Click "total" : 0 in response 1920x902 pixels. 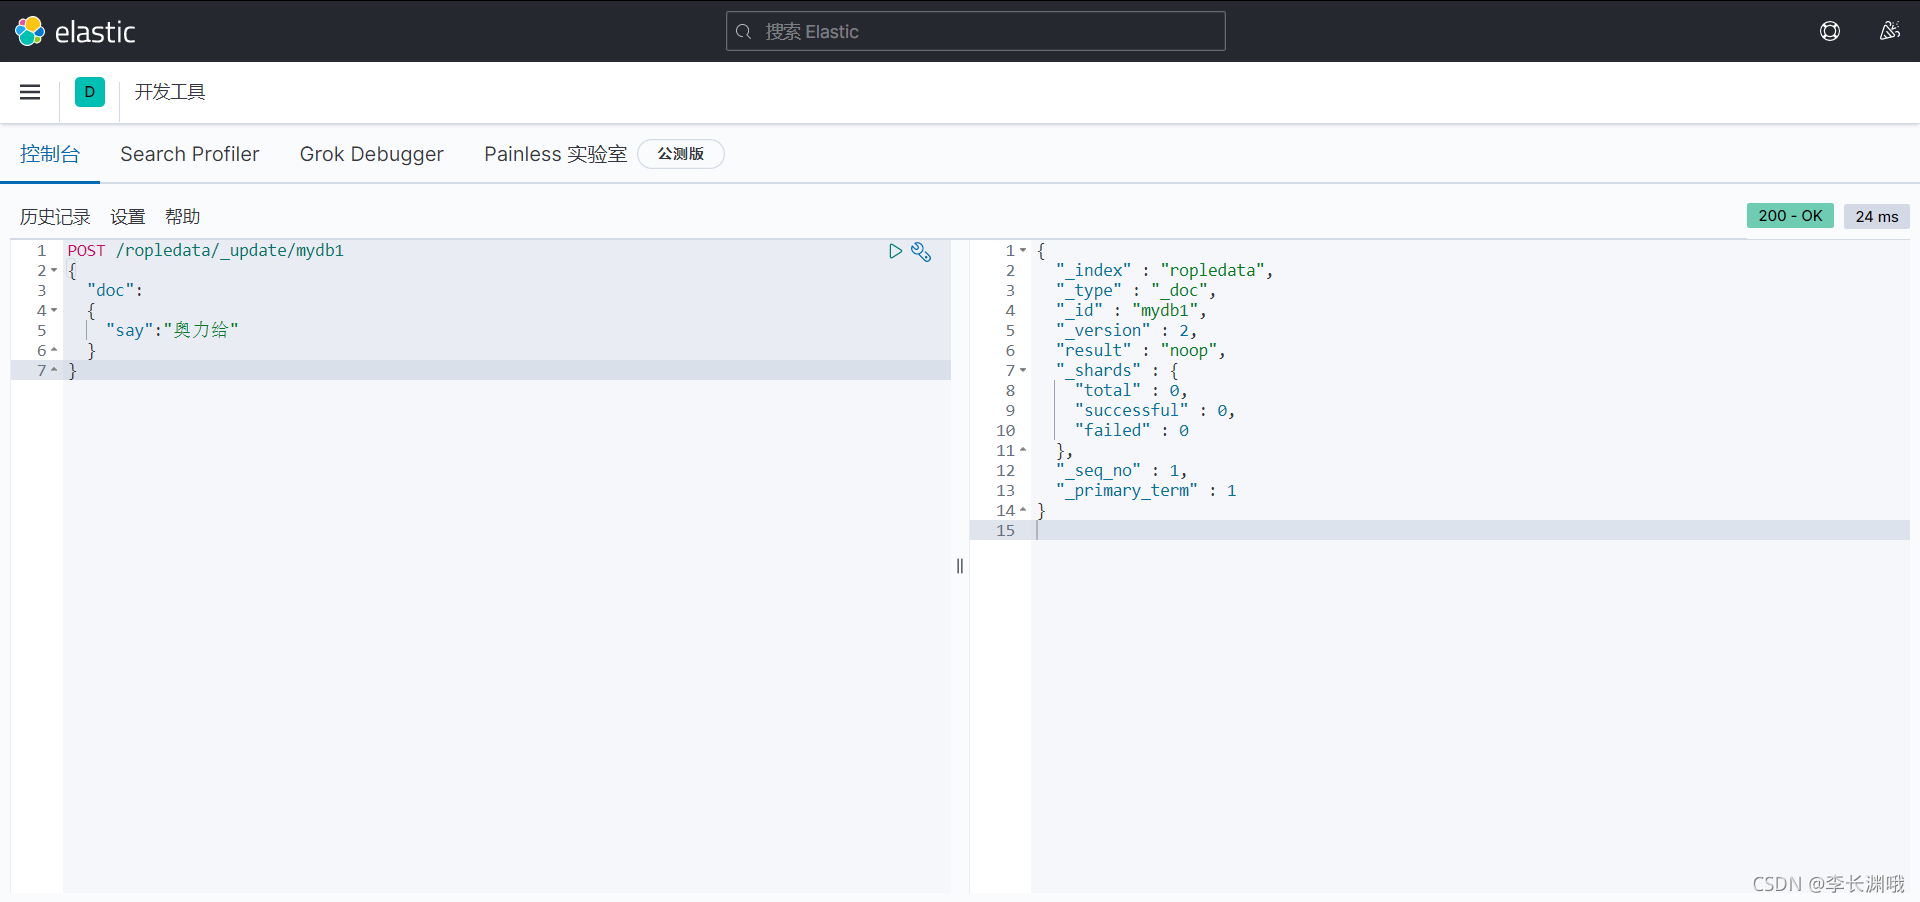[x=1131, y=390]
